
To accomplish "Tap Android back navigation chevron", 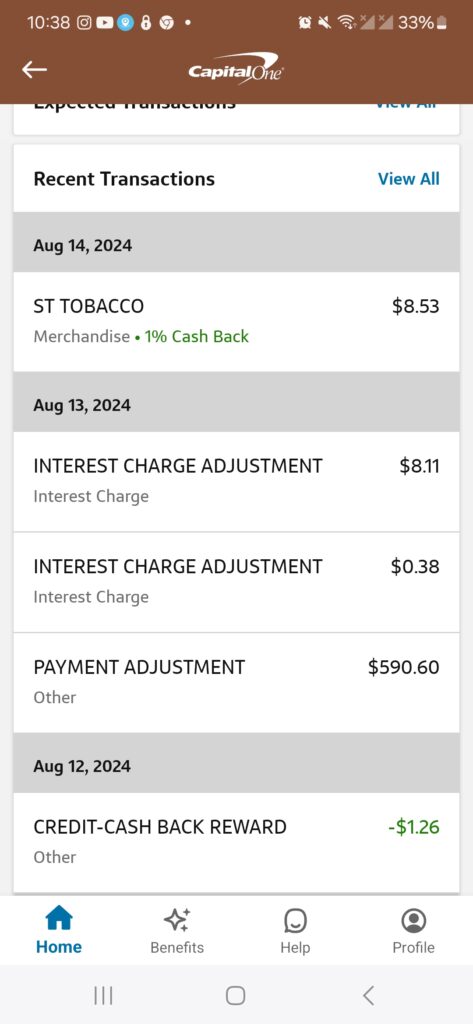I will click(x=368, y=995).
